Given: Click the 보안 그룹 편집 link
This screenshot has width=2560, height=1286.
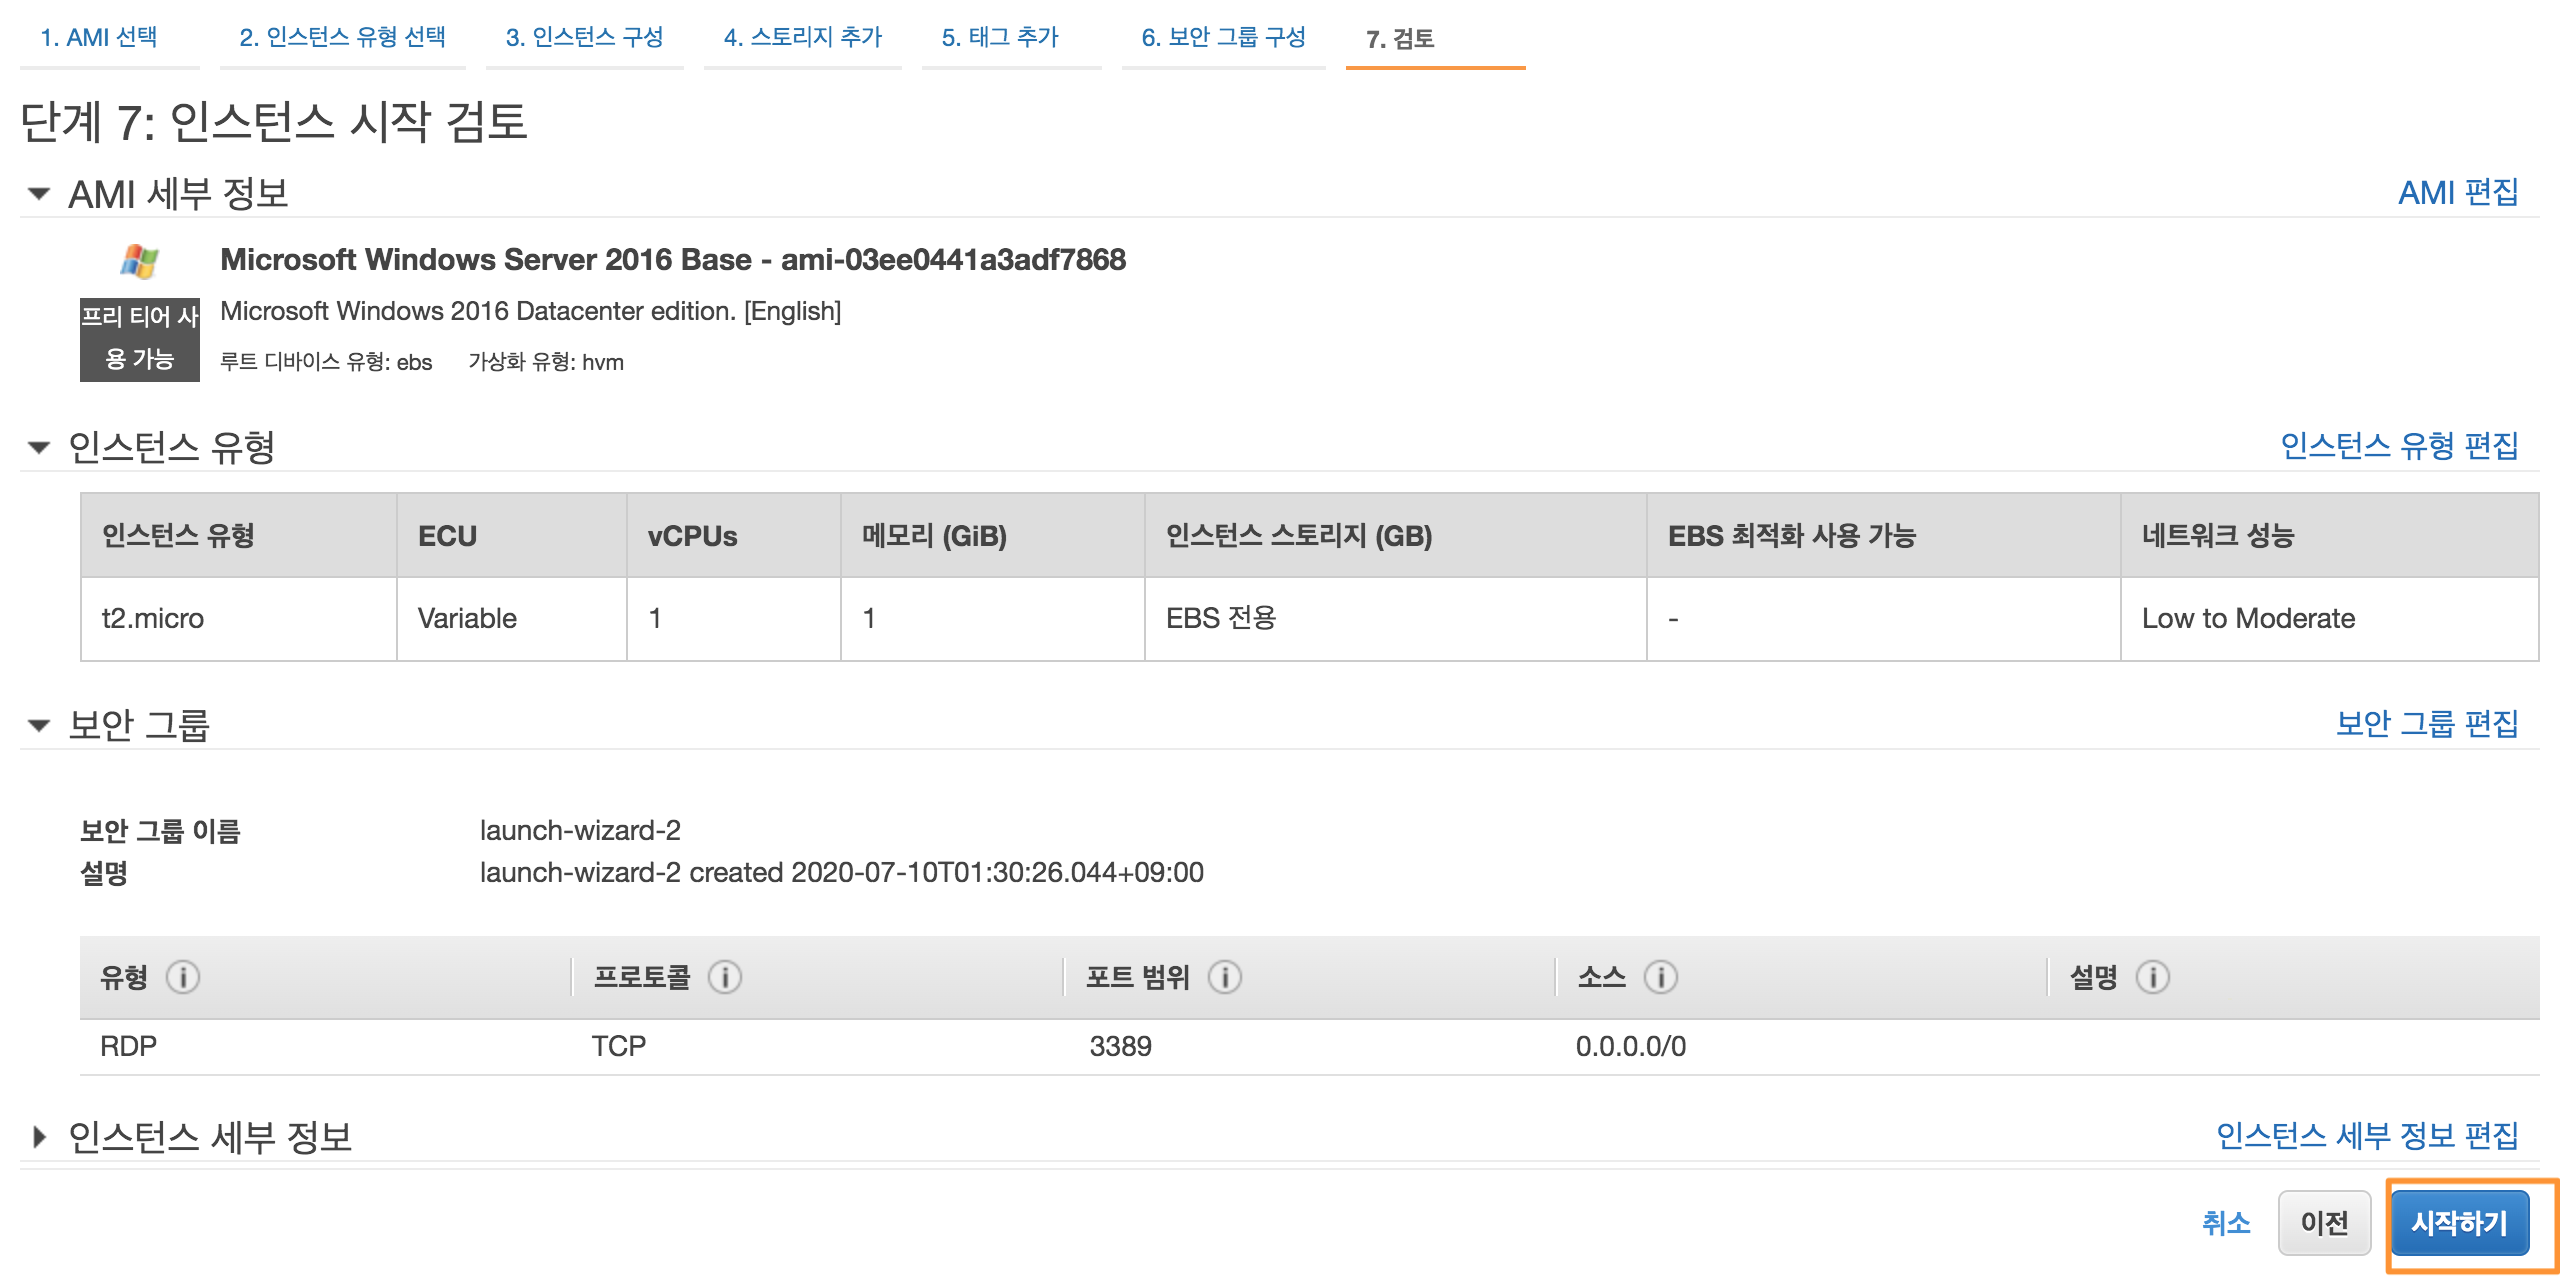Looking at the screenshot, I should click(x=2427, y=723).
